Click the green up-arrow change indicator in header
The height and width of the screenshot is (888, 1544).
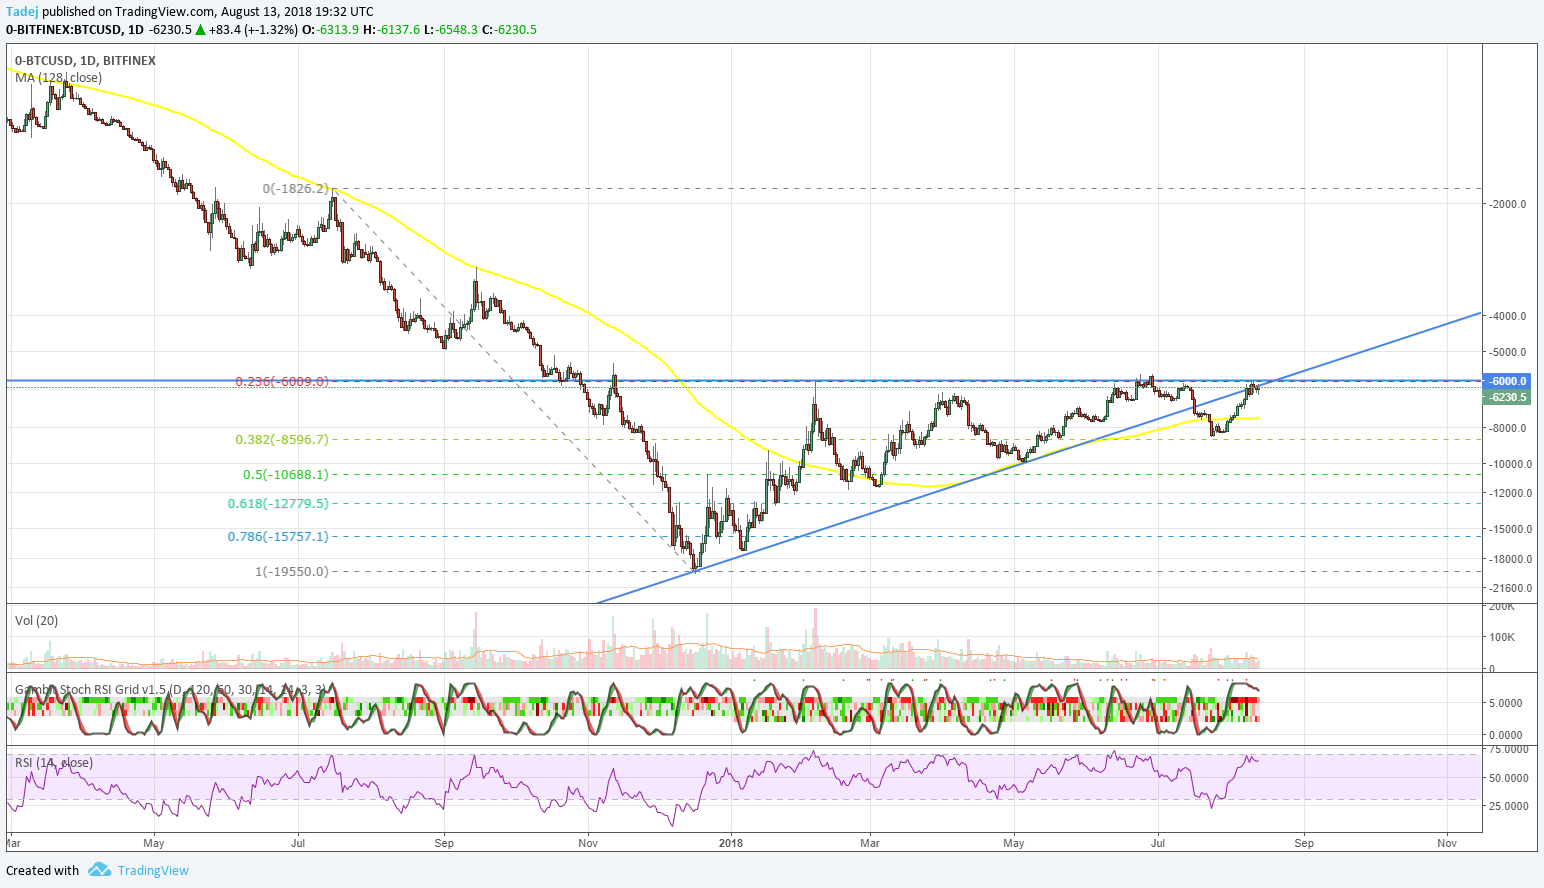(200, 29)
